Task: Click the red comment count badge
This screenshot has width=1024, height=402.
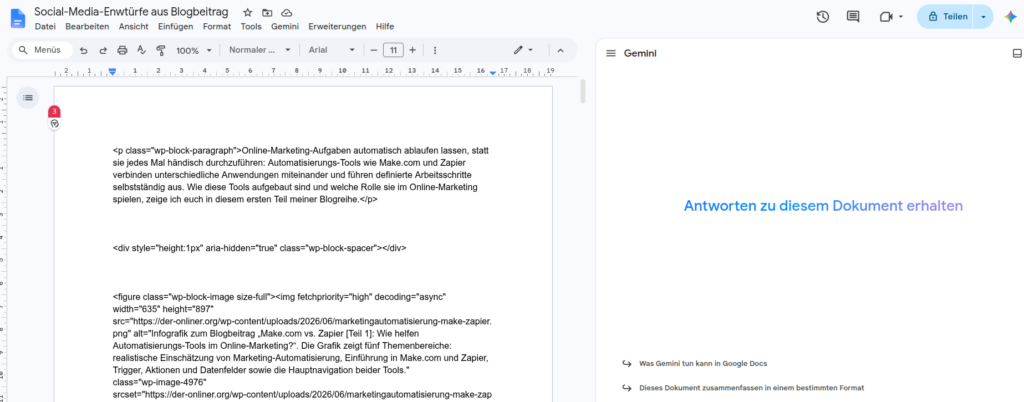Action: point(54,112)
